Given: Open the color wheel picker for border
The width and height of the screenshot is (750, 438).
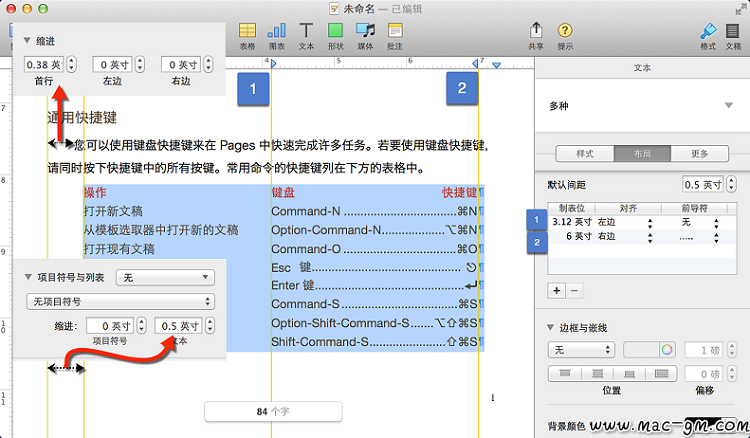Looking at the screenshot, I should point(667,350).
